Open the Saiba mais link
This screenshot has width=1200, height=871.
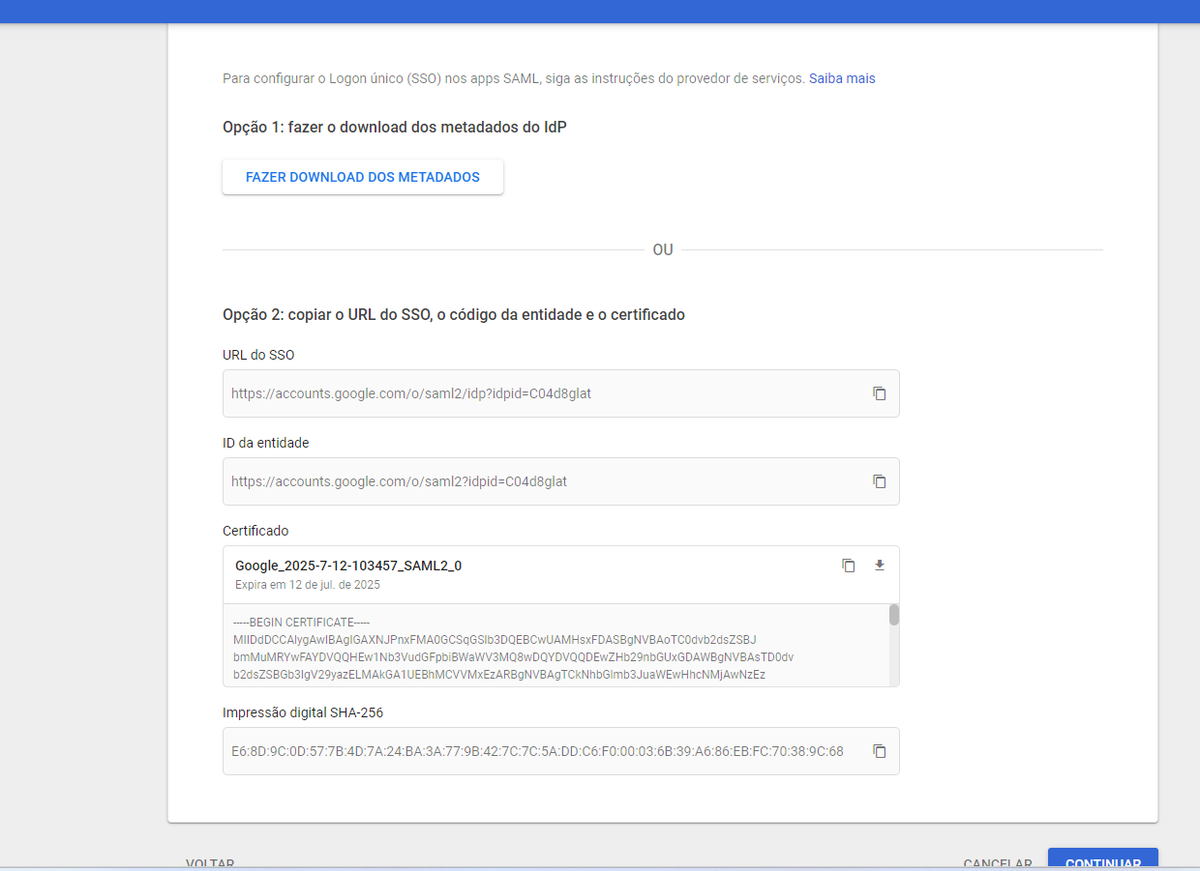point(842,78)
